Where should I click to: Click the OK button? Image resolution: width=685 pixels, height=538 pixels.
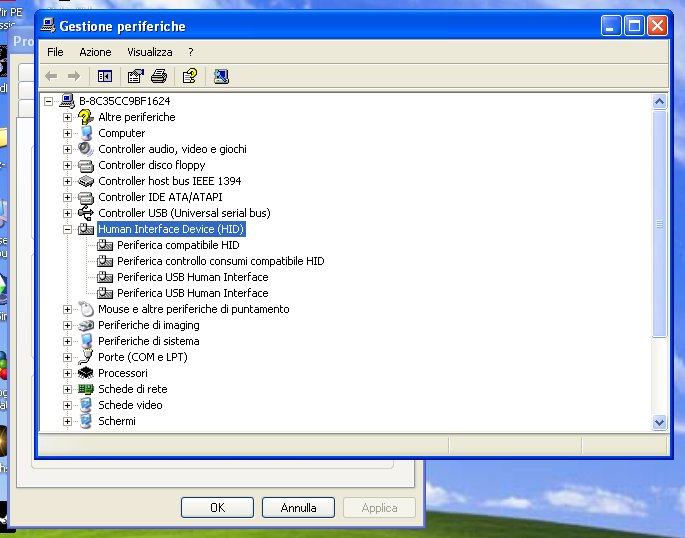[217, 508]
